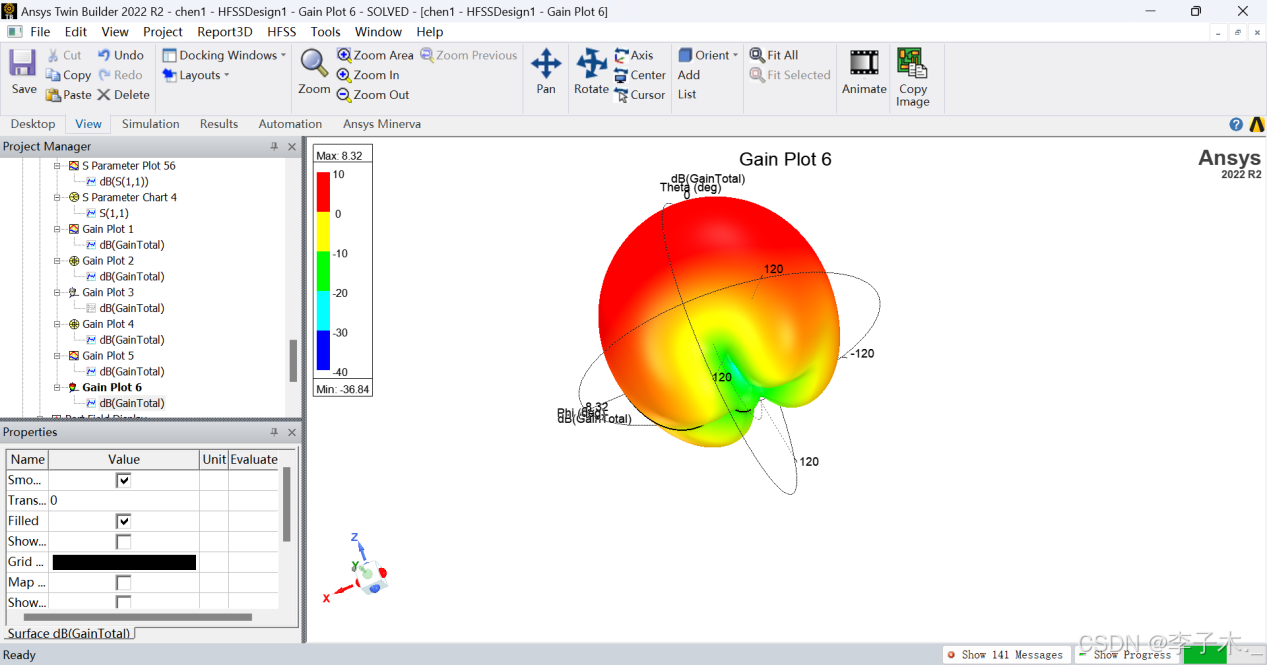1267x665 pixels.
Task: Collapse the S Parameter Plot 56 node
Action: click(x=58, y=166)
